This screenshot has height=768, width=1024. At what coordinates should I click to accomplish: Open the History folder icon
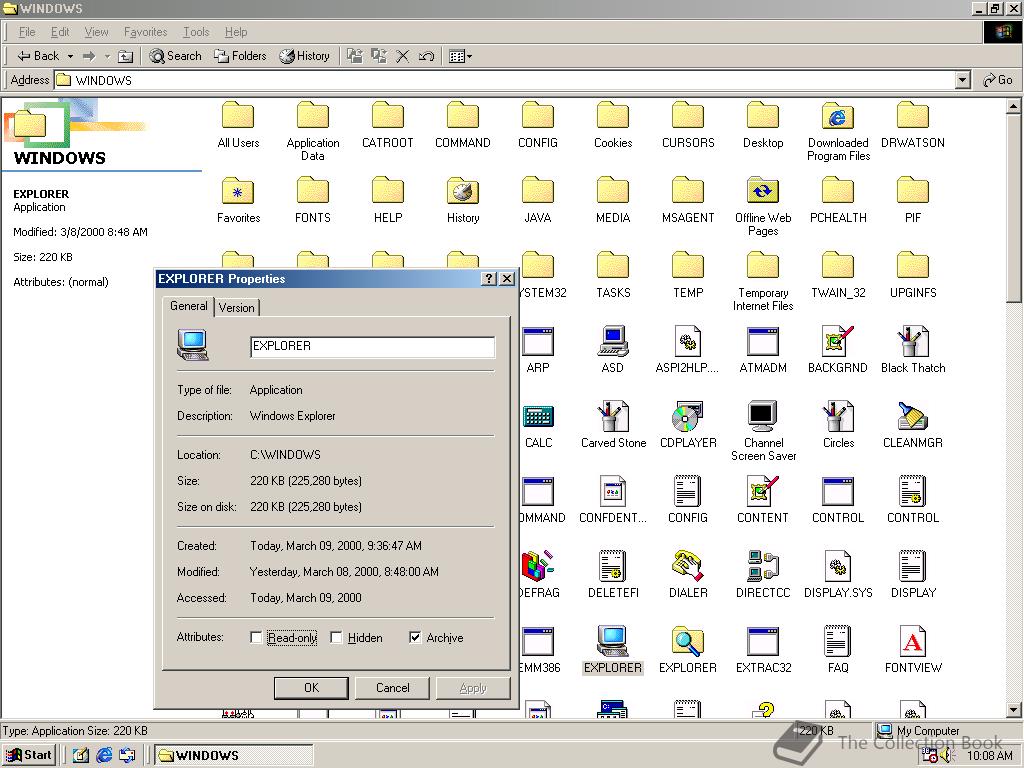point(462,191)
